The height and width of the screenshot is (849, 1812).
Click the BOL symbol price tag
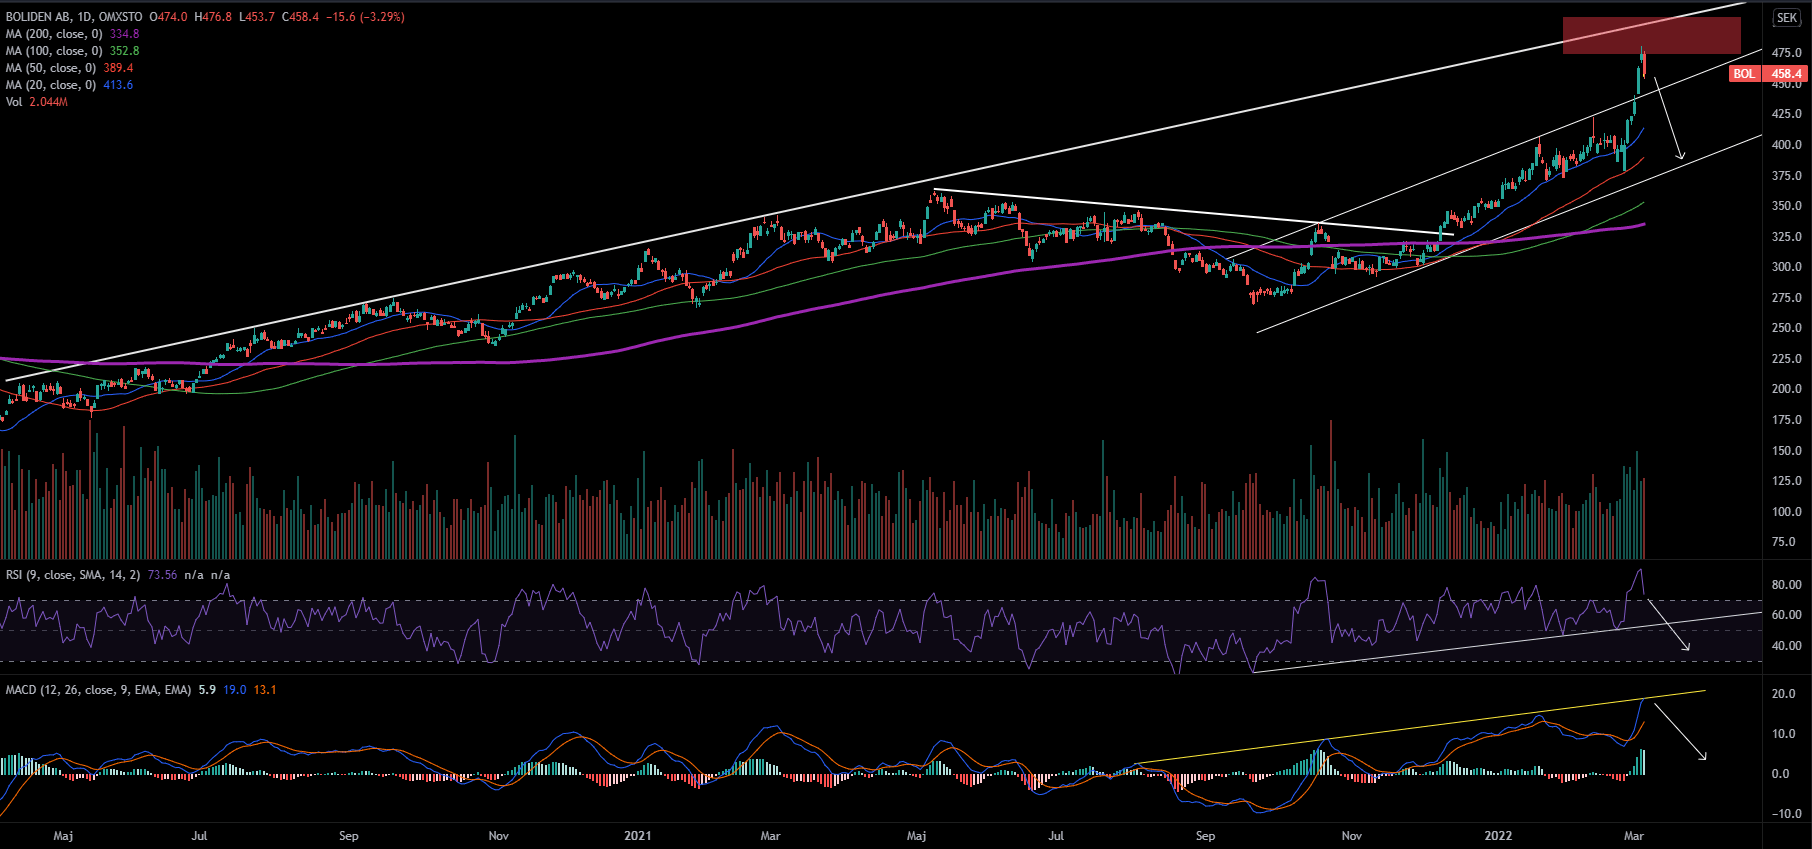click(x=1744, y=74)
